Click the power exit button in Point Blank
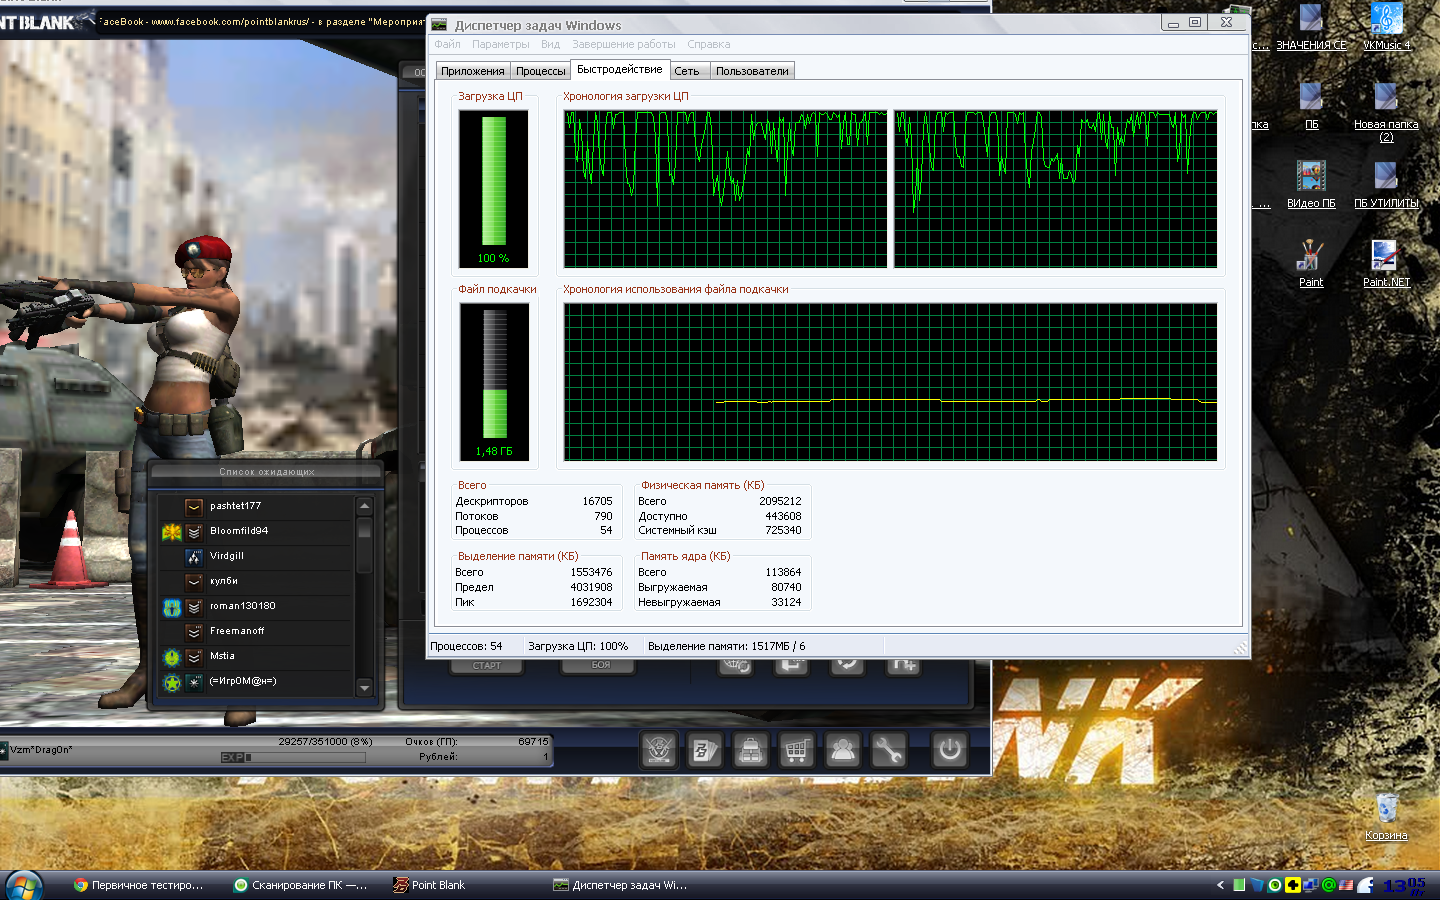1440x900 pixels. 950,749
